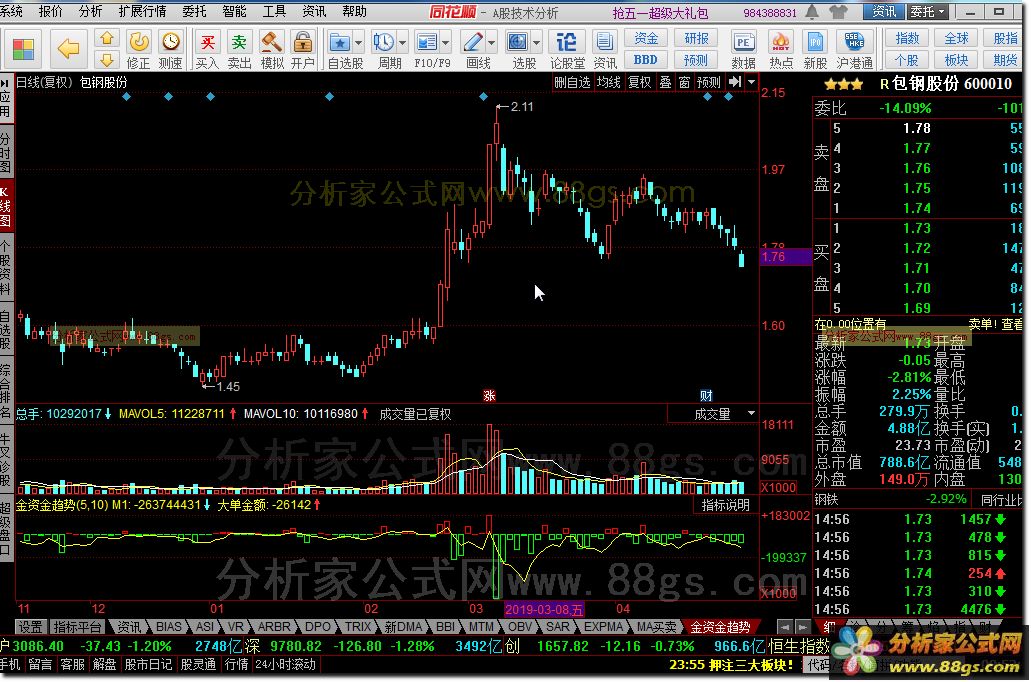Open the 论股堂 forum icon

click(567, 49)
